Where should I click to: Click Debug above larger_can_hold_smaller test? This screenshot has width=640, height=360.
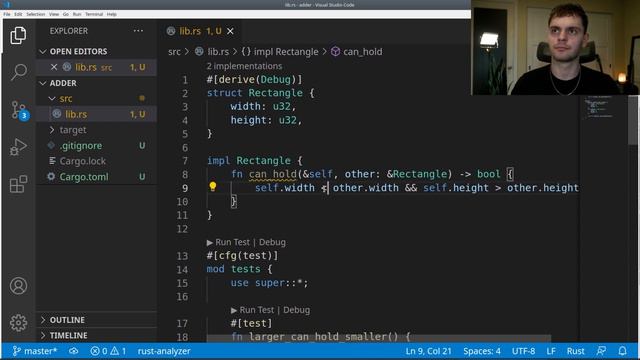coord(296,310)
